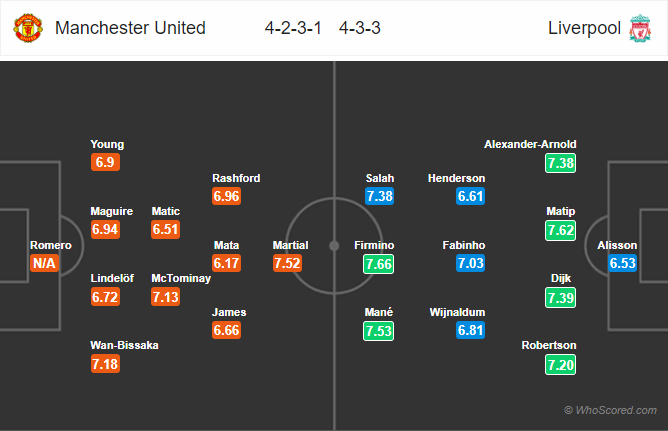Click the Alexander-Arnold player name
This screenshot has height=431, width=668.
pos(530,144)
